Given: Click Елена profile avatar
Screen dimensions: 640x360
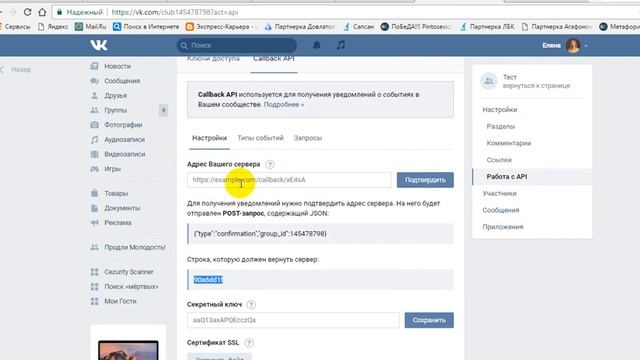Looking at the screenshot, I should (573, 45).
